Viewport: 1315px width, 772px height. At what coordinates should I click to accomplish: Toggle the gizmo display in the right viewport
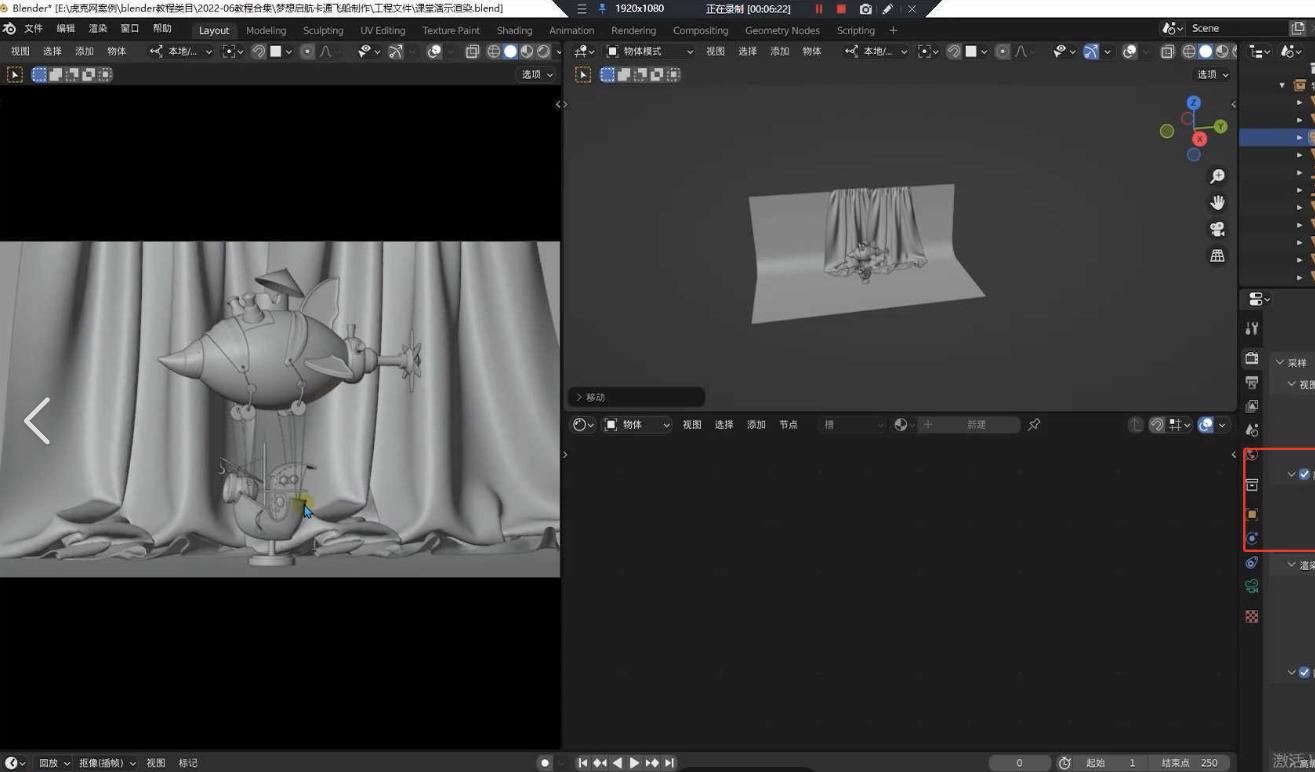click(x=1091, y=51)
